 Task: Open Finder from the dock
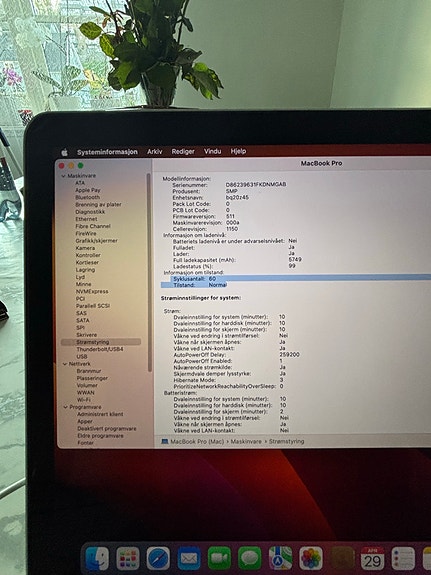97,558
